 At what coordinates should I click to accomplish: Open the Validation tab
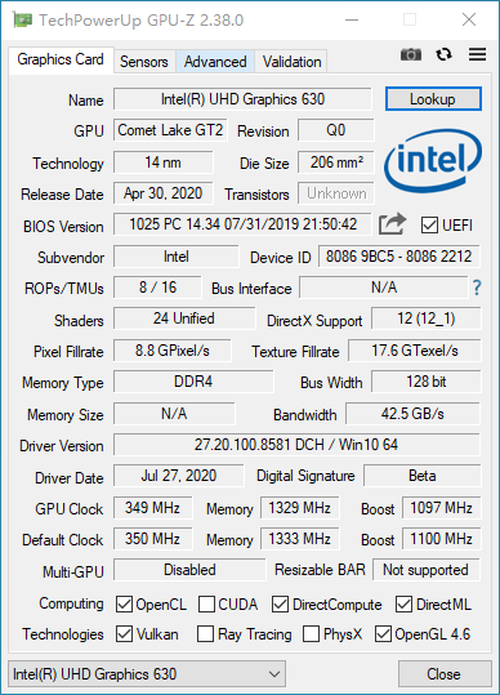(292, 61)
